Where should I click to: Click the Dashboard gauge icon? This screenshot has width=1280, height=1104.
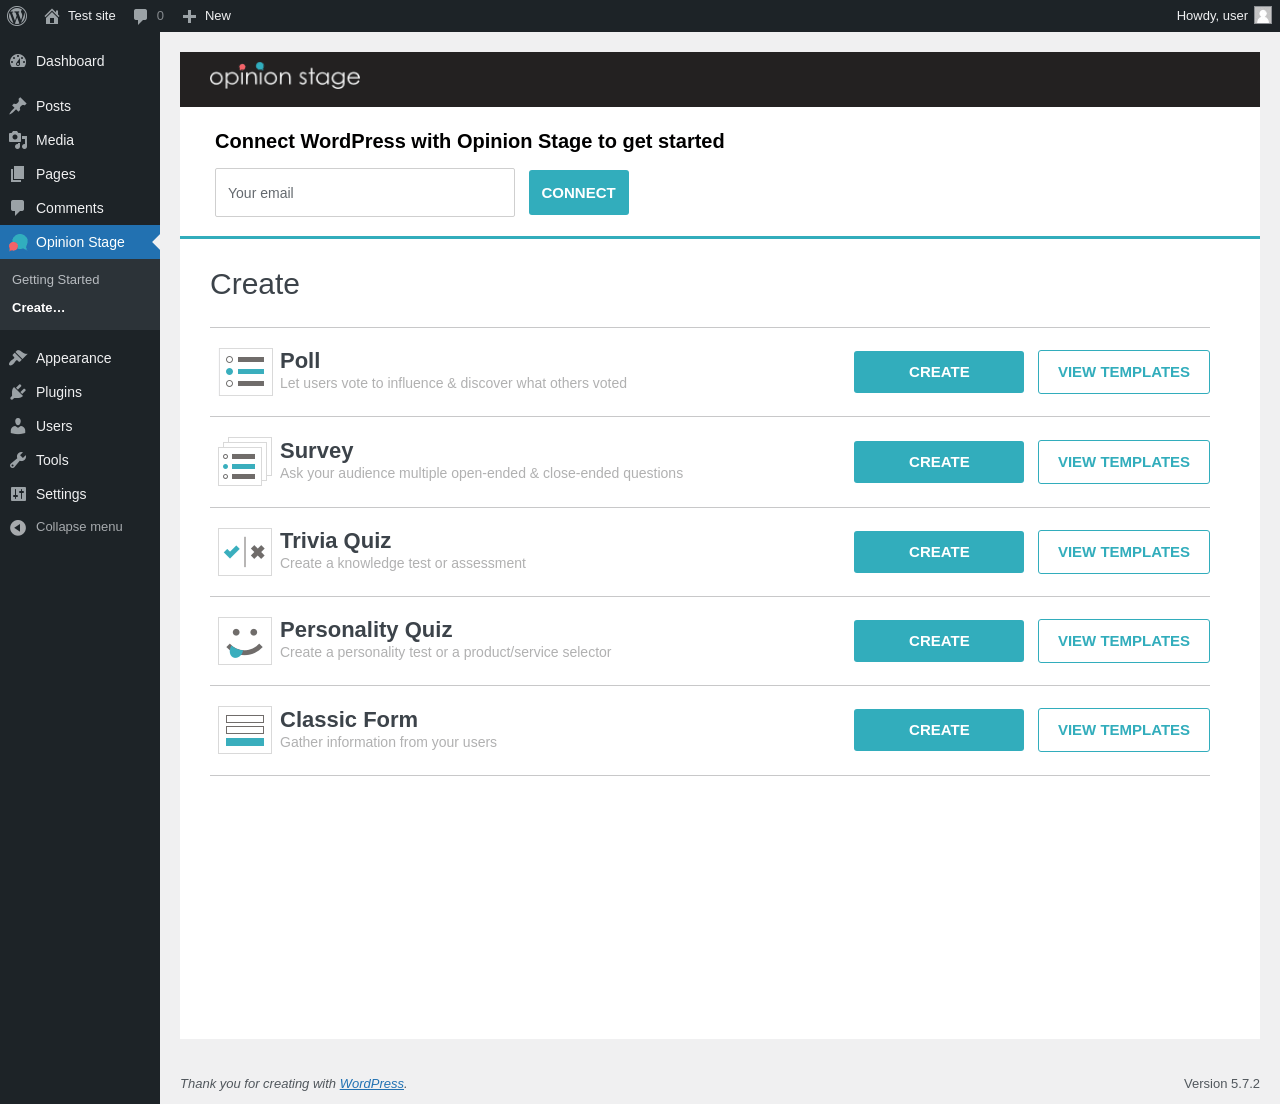click(x=18, y=61)
